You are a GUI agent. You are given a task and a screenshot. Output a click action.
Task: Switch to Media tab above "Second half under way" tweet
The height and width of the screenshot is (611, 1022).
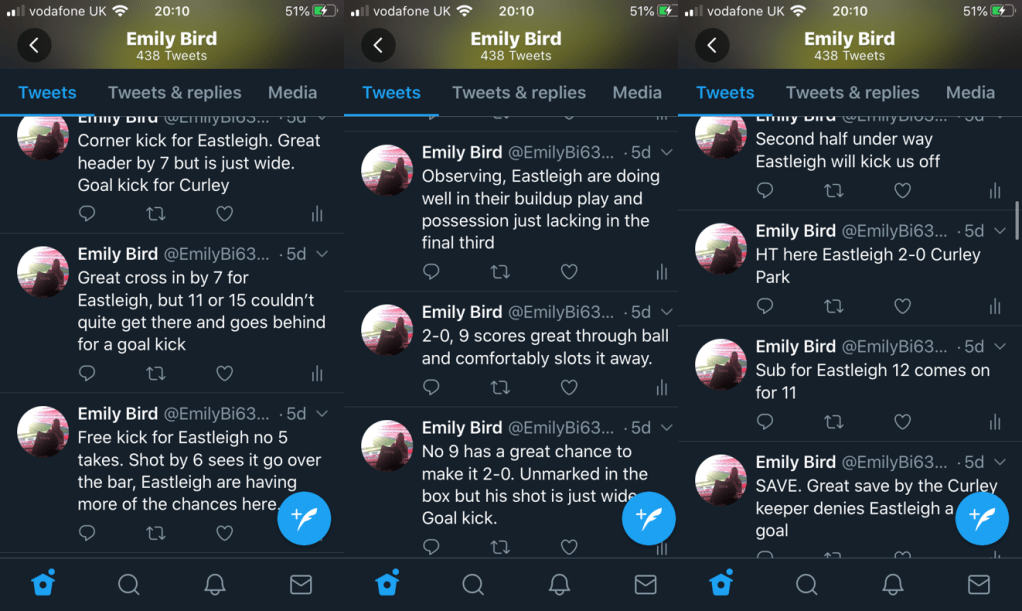(x=970, y=93)
